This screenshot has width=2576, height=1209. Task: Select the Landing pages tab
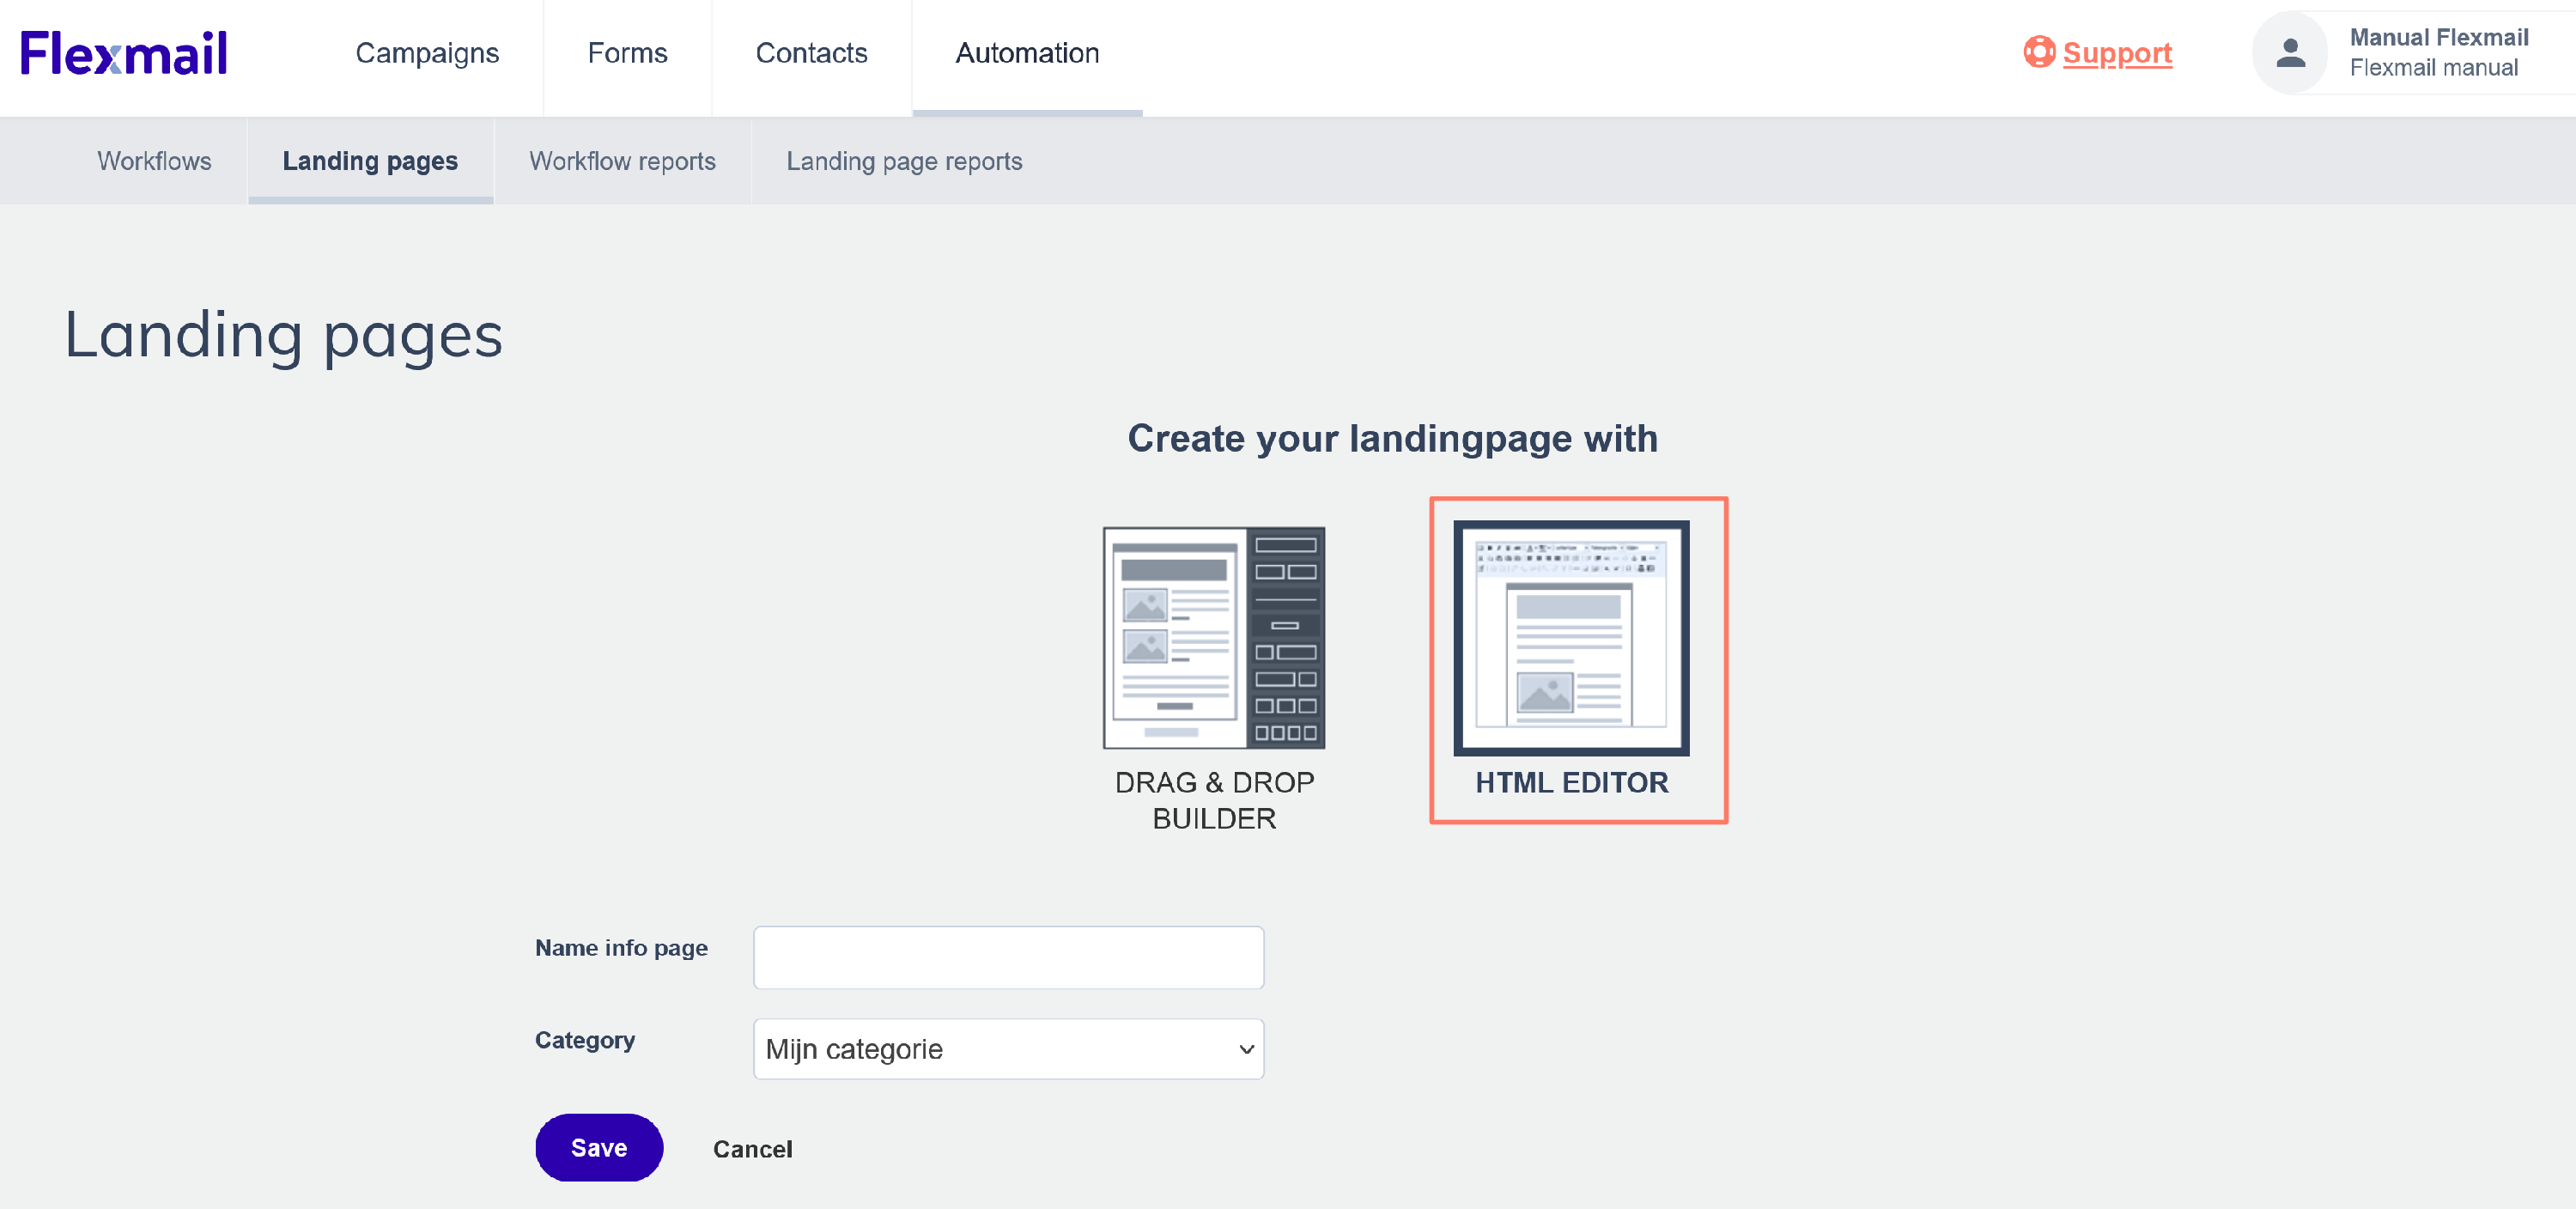(x=370, y=161)
